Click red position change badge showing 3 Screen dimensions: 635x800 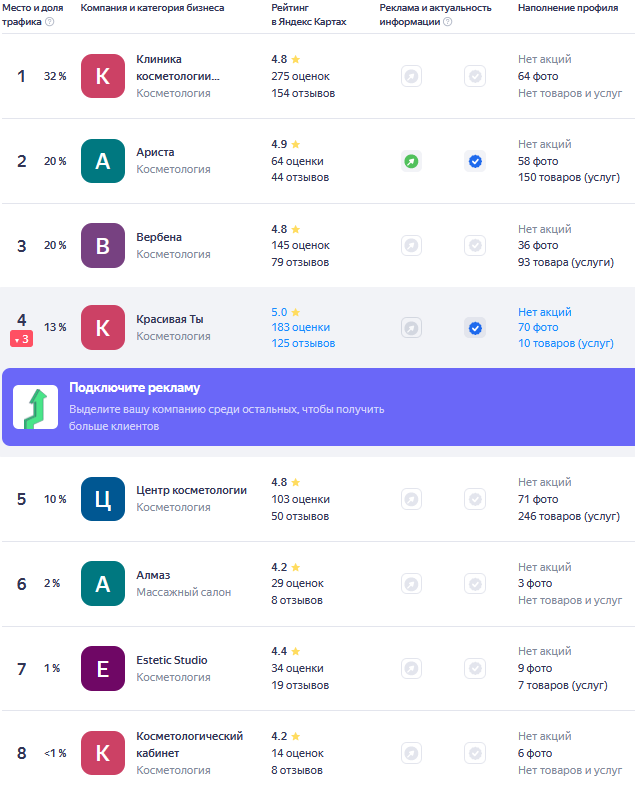(x=22, y=340)
